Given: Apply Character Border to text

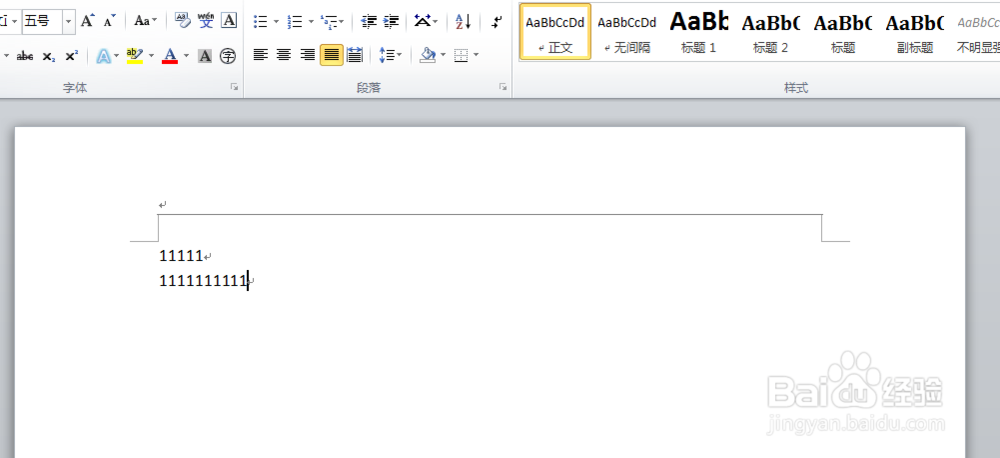Looking at the screenshot, I should (229, 20).
